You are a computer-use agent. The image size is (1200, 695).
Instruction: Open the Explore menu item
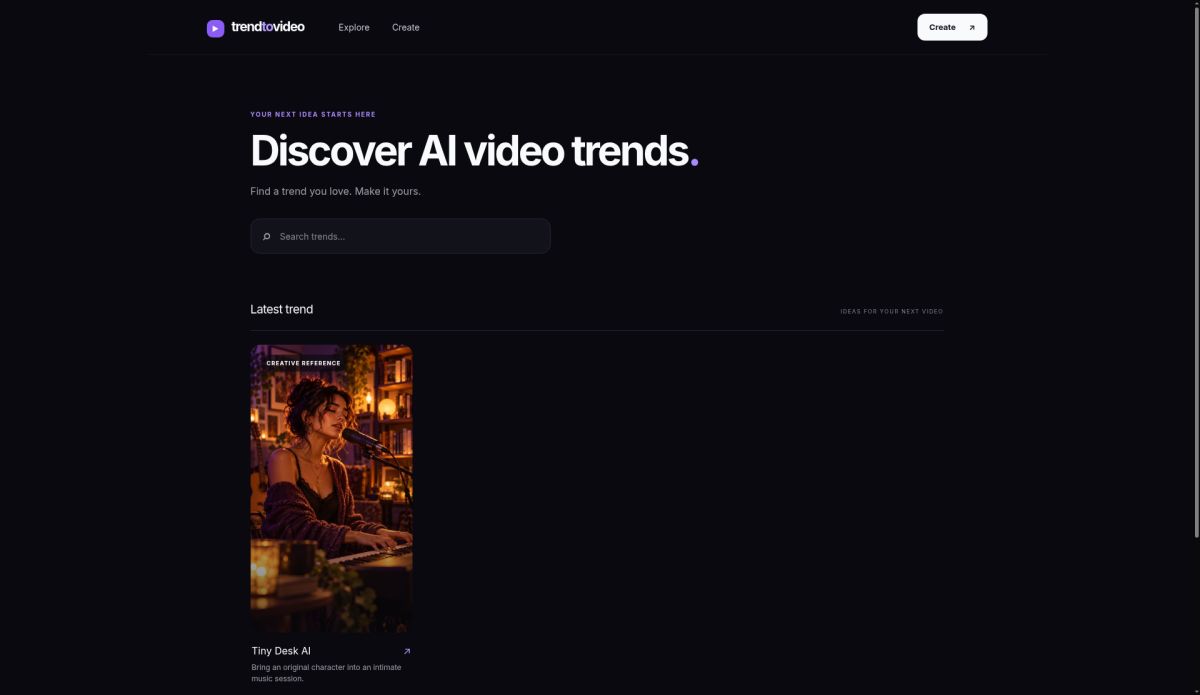[x=354, y=28]
